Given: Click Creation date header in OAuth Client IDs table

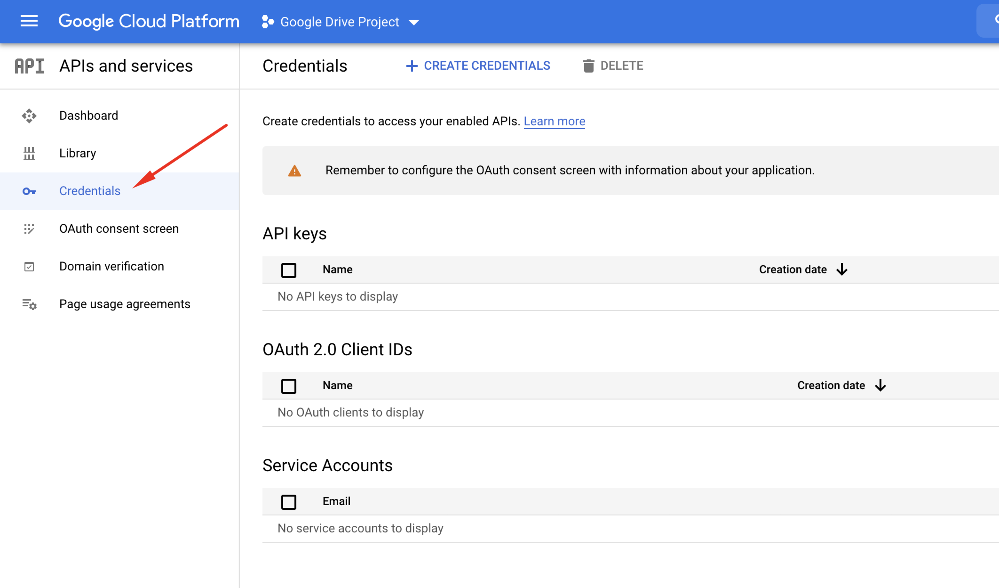Looking at the screenshot, I should coord(831,385).
